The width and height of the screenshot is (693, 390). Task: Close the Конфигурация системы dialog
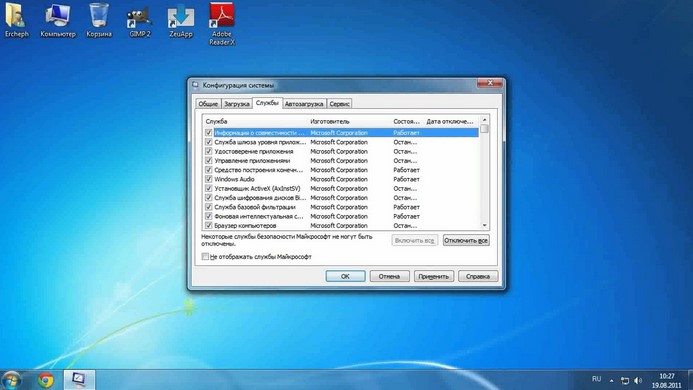click(x=490, y=83)
